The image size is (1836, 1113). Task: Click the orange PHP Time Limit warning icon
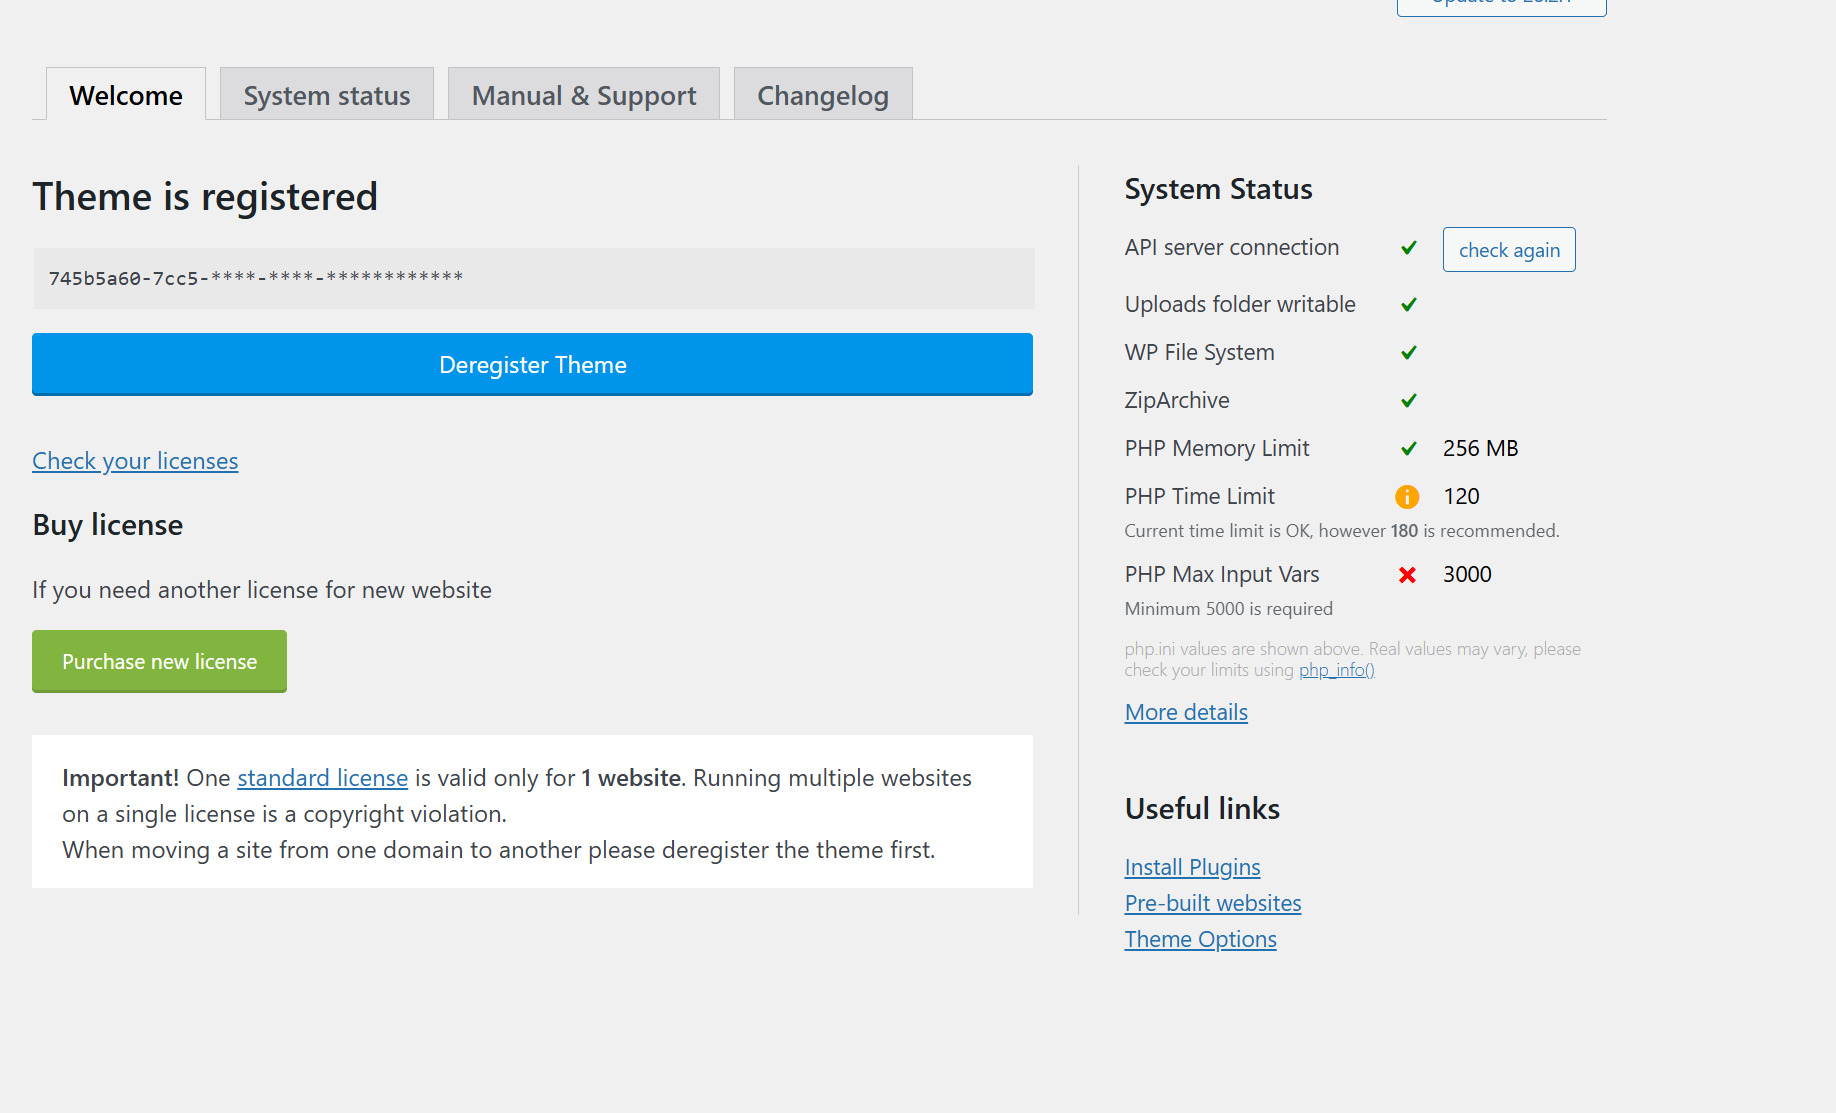[1407, 497]
